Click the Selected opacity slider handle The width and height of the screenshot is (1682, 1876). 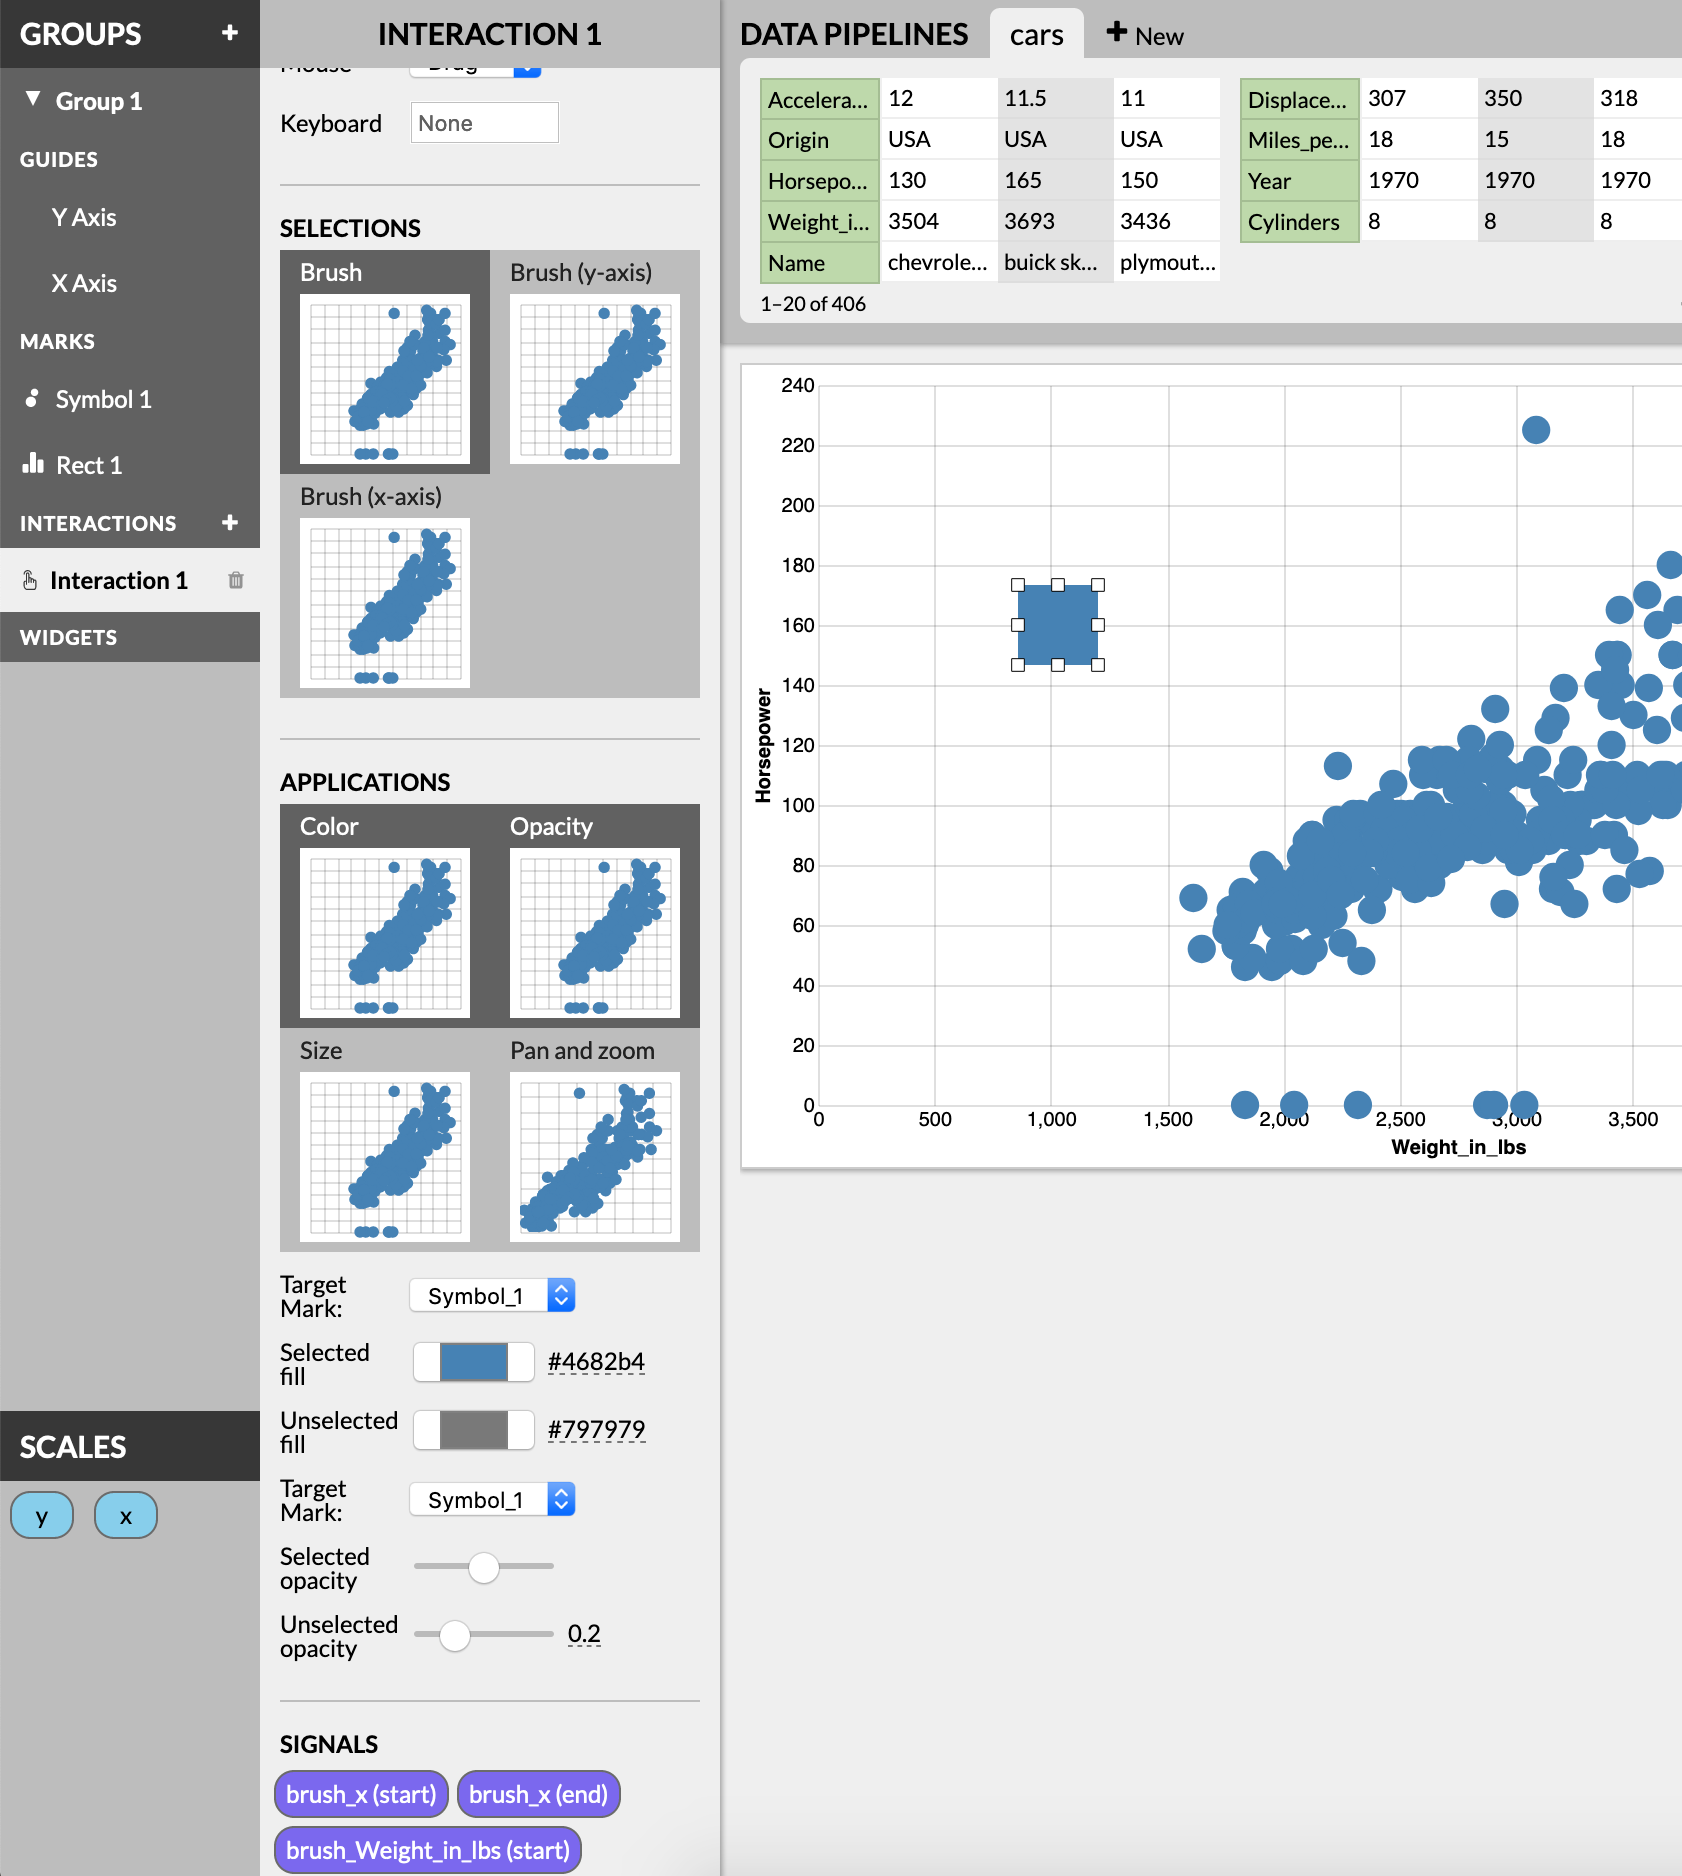point(484,1567)
